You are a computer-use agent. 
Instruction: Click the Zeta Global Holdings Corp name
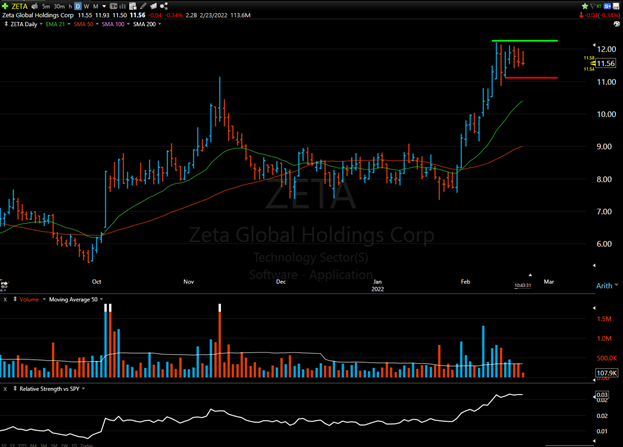tap(38, 15)
